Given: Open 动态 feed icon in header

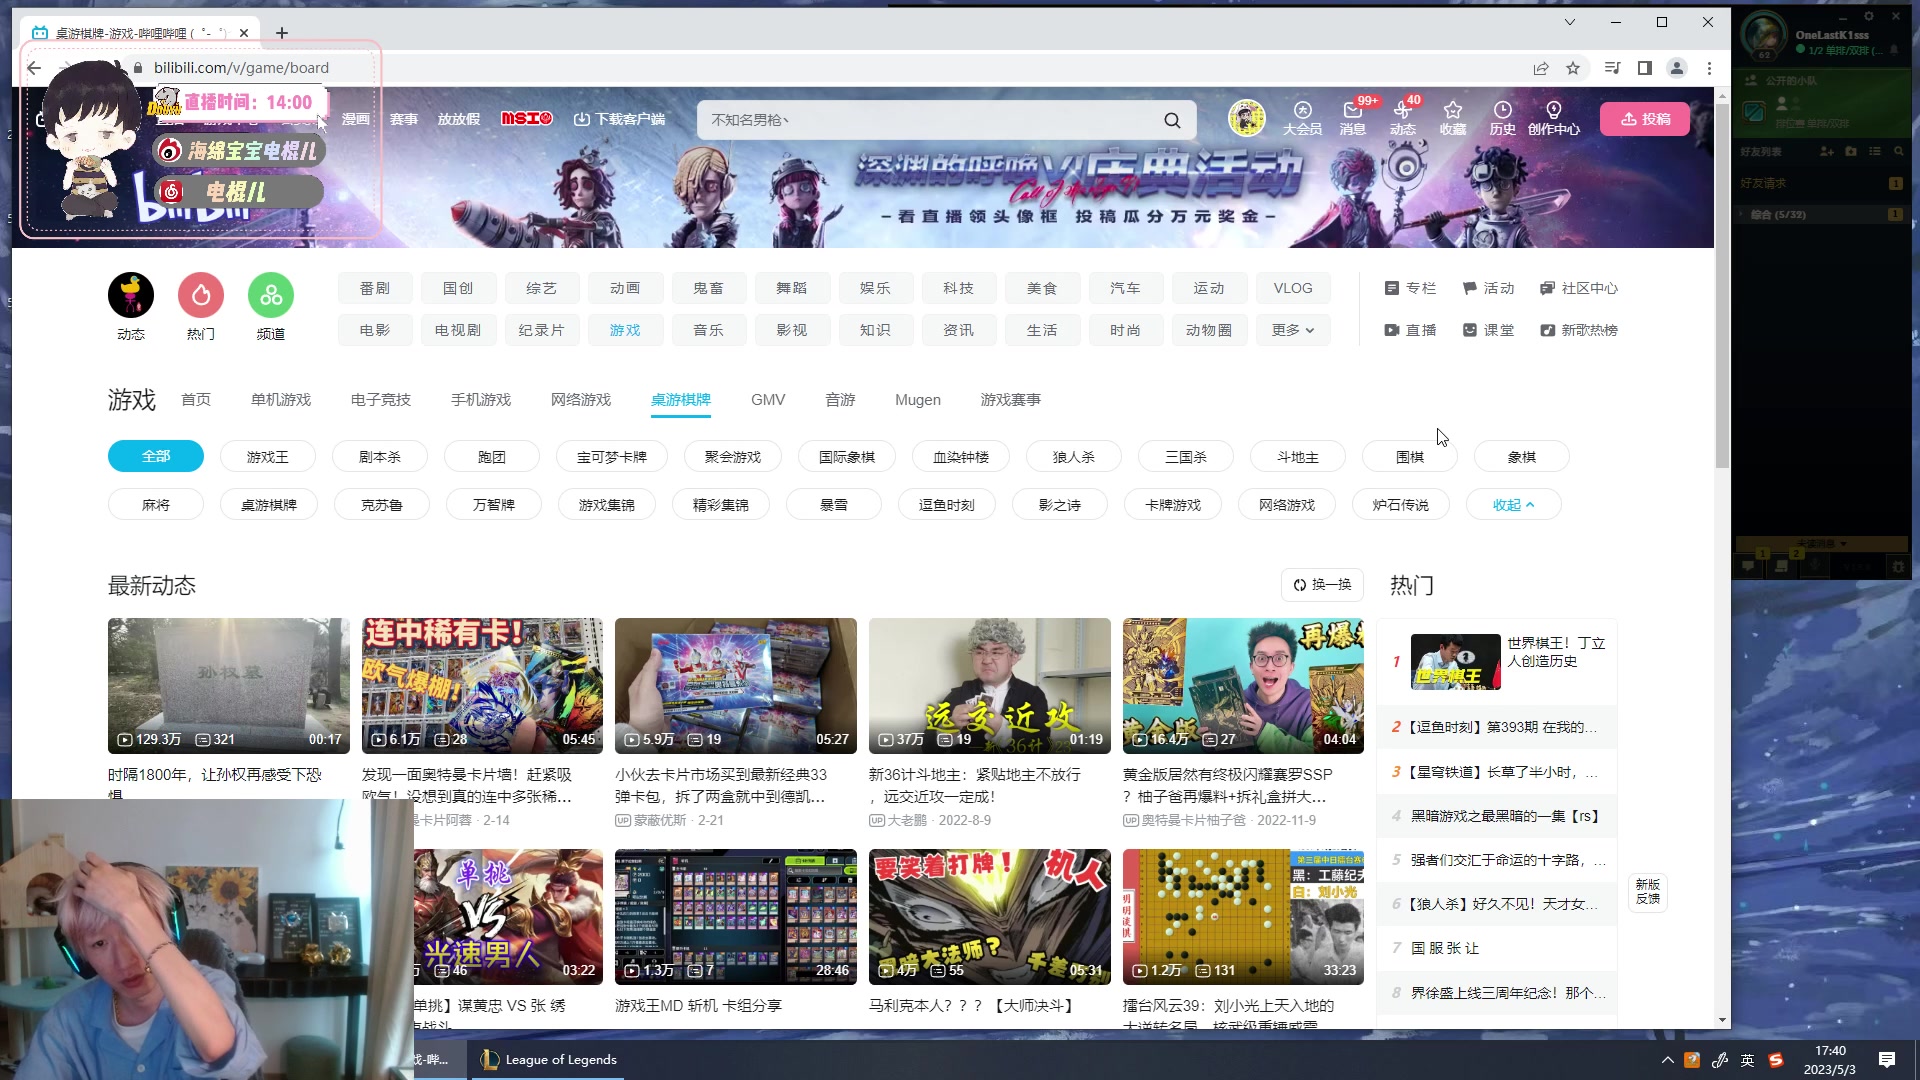Looking at the screenshot, I should point(1403,118).
